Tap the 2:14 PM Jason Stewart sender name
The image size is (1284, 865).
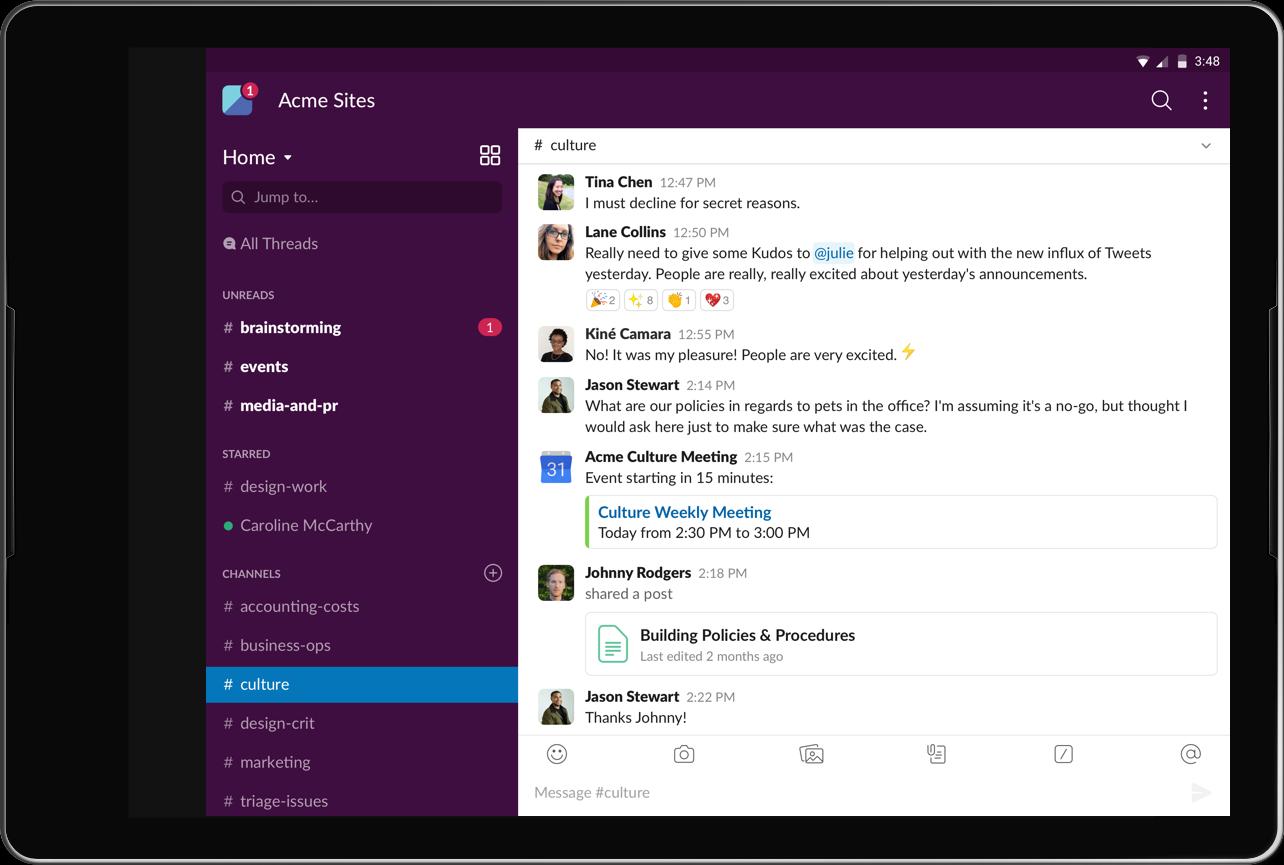pyautogui.click(x=632, y=385)
